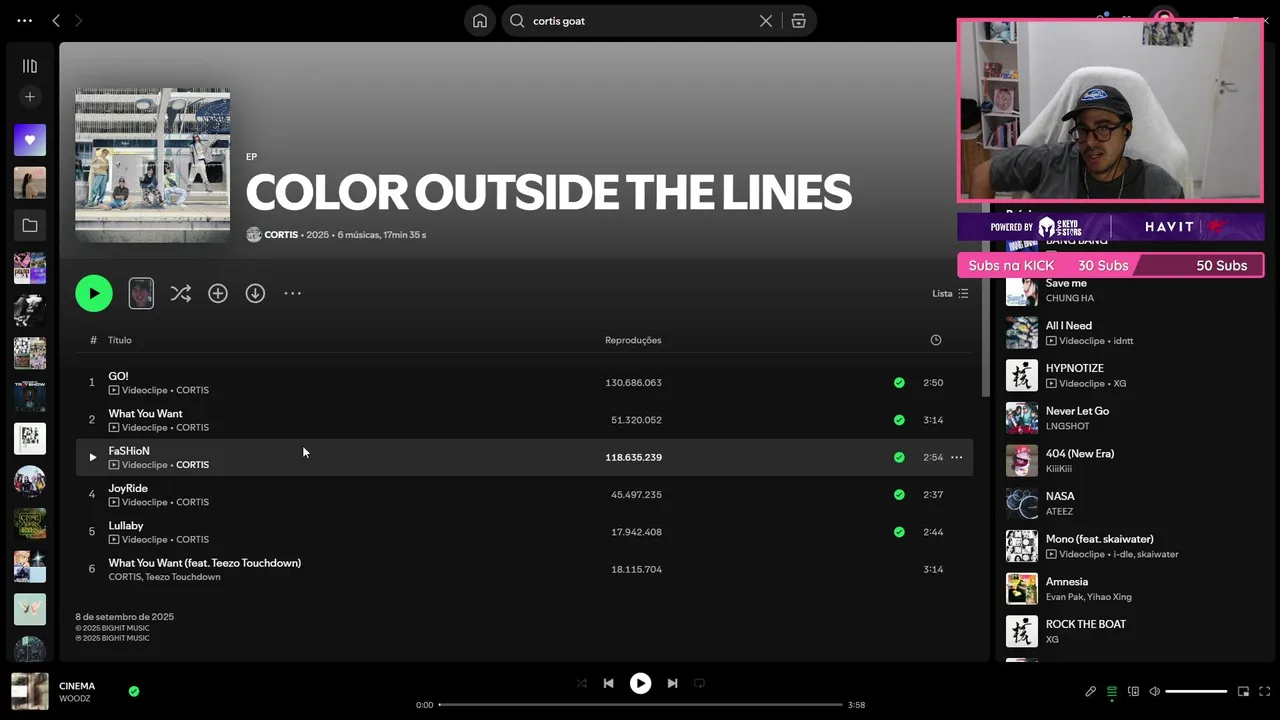Toggle the saved checkmark for JoyRide
1280x720 pixels.
(899, 495)
